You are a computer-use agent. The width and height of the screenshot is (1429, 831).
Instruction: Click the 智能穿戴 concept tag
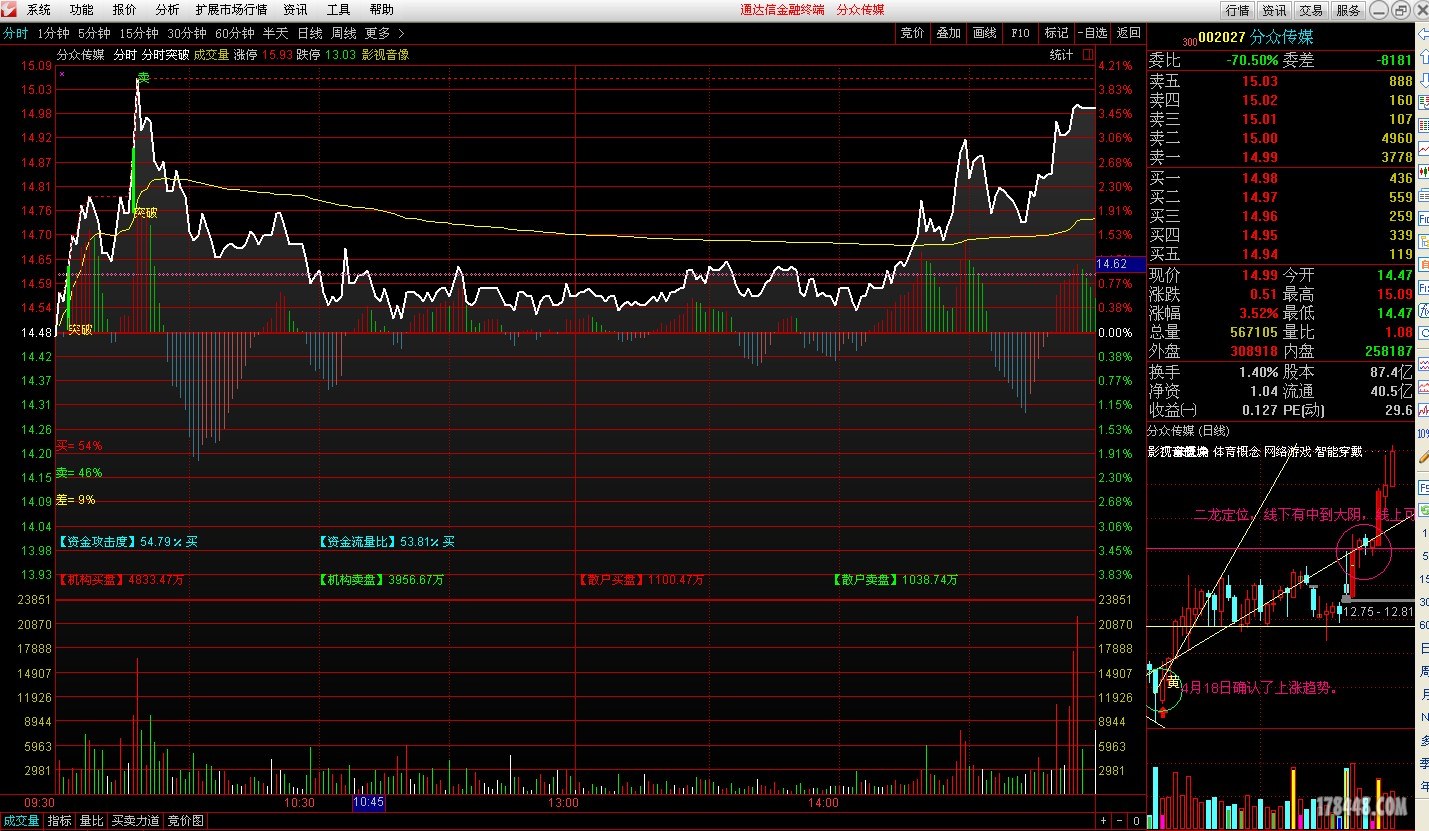(x=1339, y=452)
